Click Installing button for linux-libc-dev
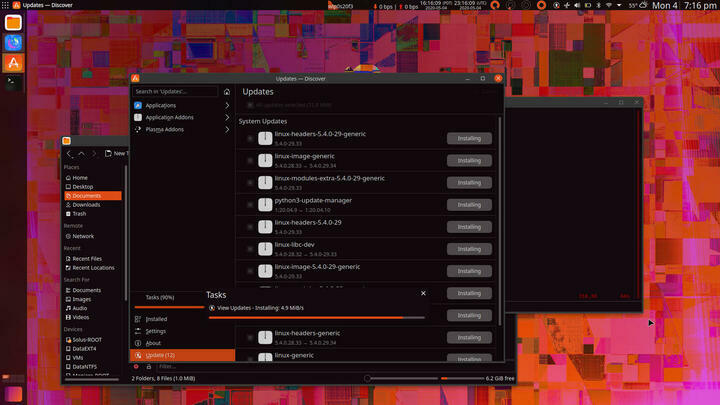This screenshot has width=720, height=405. (x=469, y=249)
